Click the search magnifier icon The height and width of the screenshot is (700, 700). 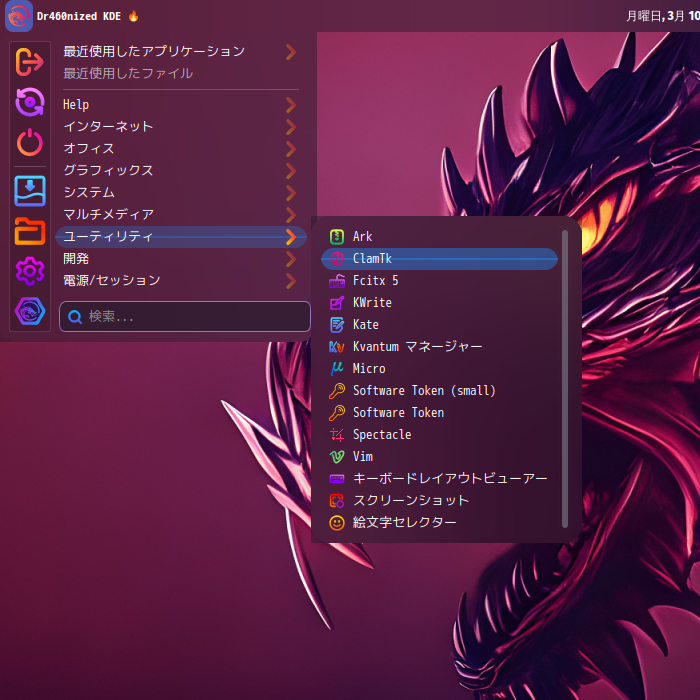[x=75, y=317]
